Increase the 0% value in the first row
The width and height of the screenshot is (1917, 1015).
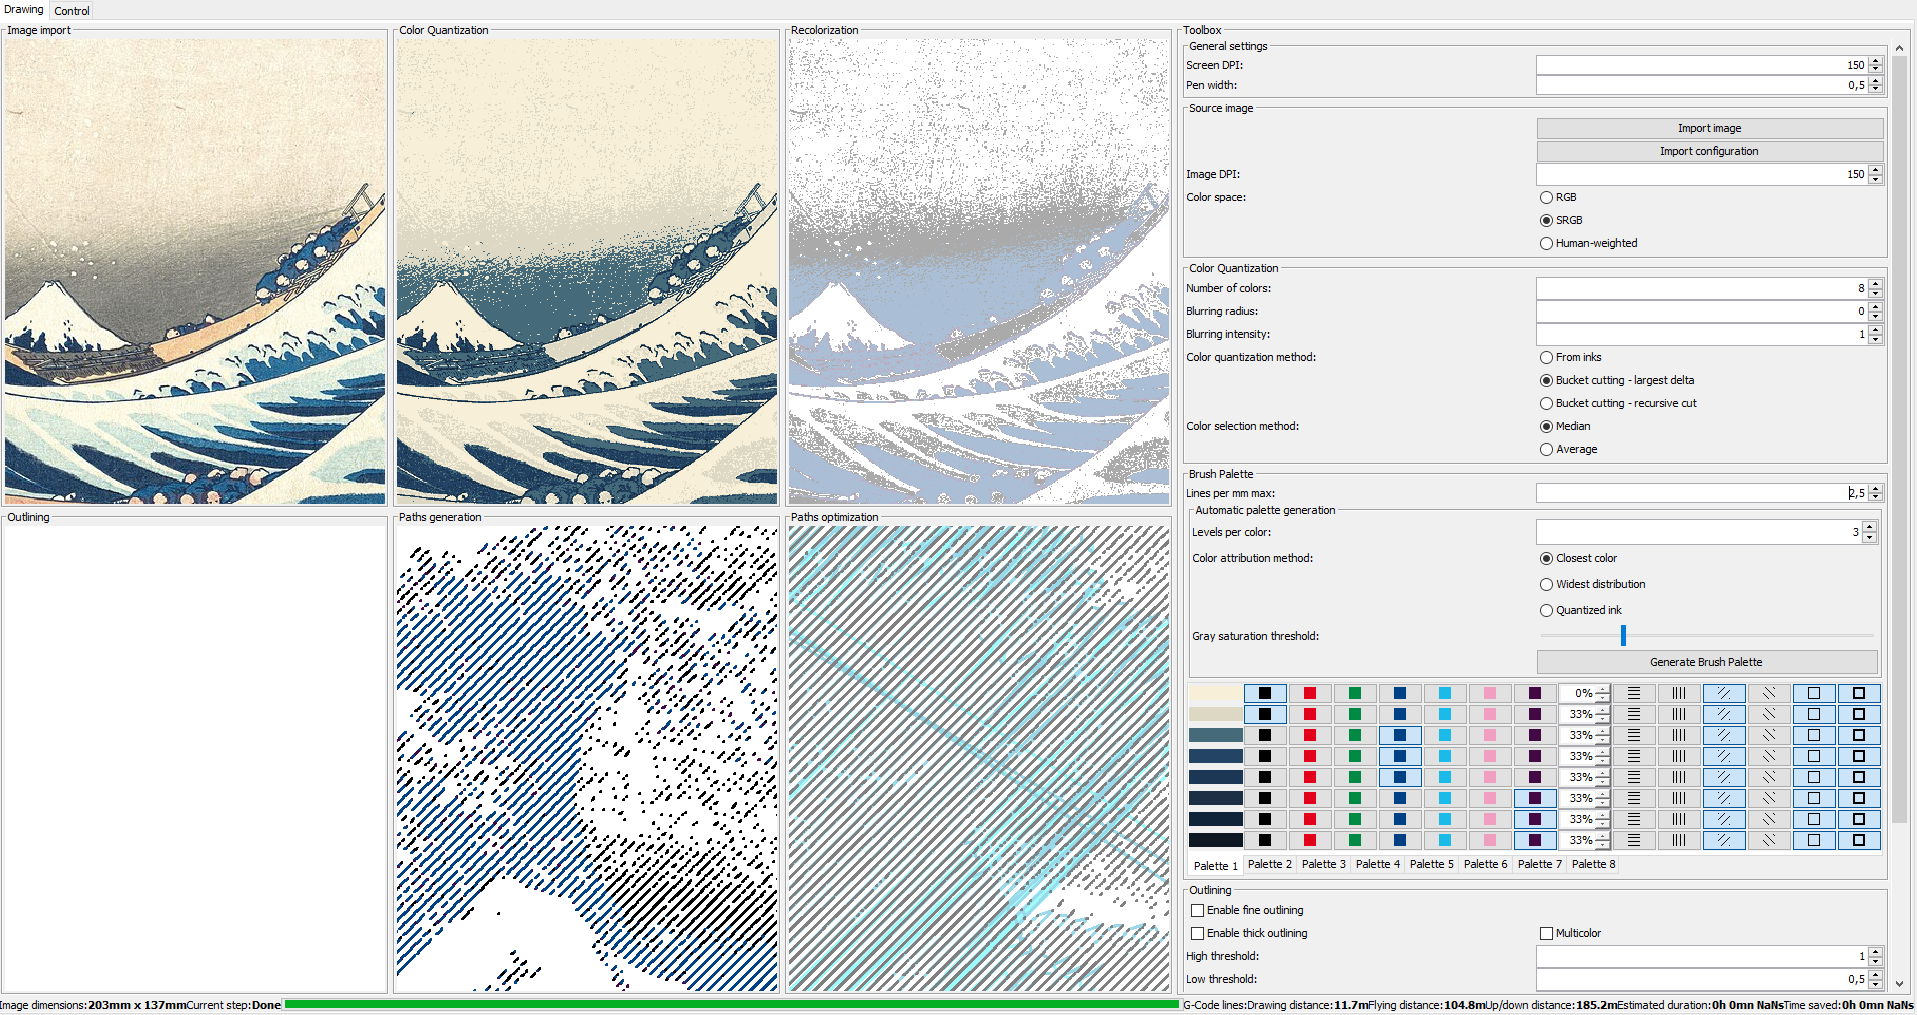[x=1600, y=688]
